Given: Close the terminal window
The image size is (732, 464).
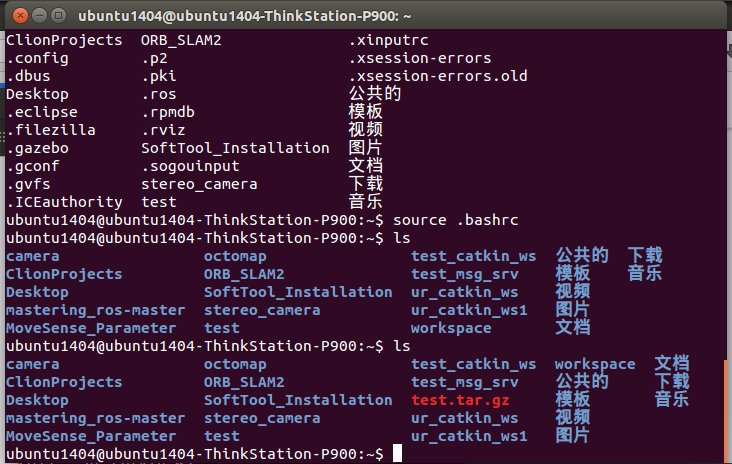Looking at the screenshot, I should [x=20, y=16].
